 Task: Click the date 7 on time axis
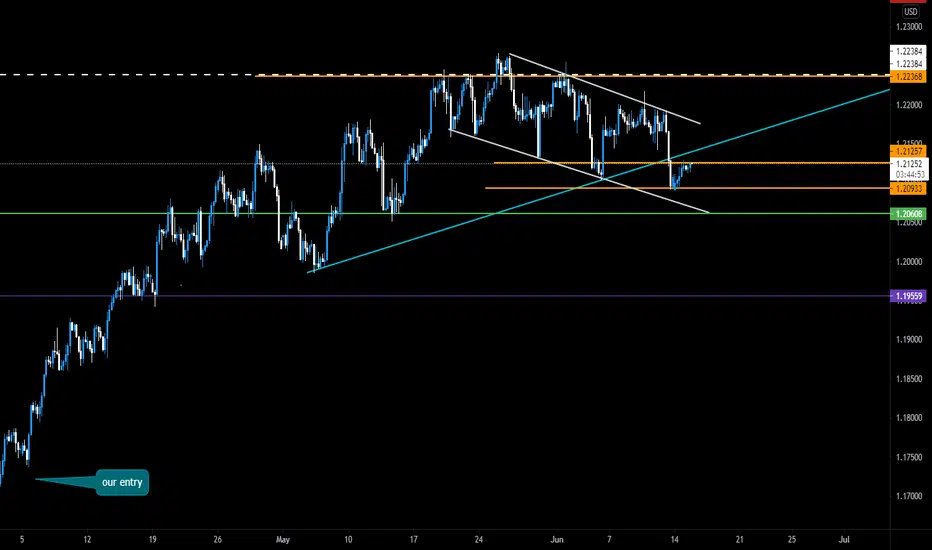pyautogui.click(x=609, y=540)
